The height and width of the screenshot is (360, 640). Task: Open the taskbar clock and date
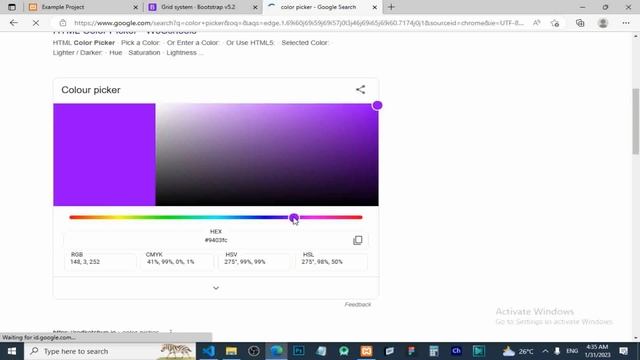click(597, 351)
